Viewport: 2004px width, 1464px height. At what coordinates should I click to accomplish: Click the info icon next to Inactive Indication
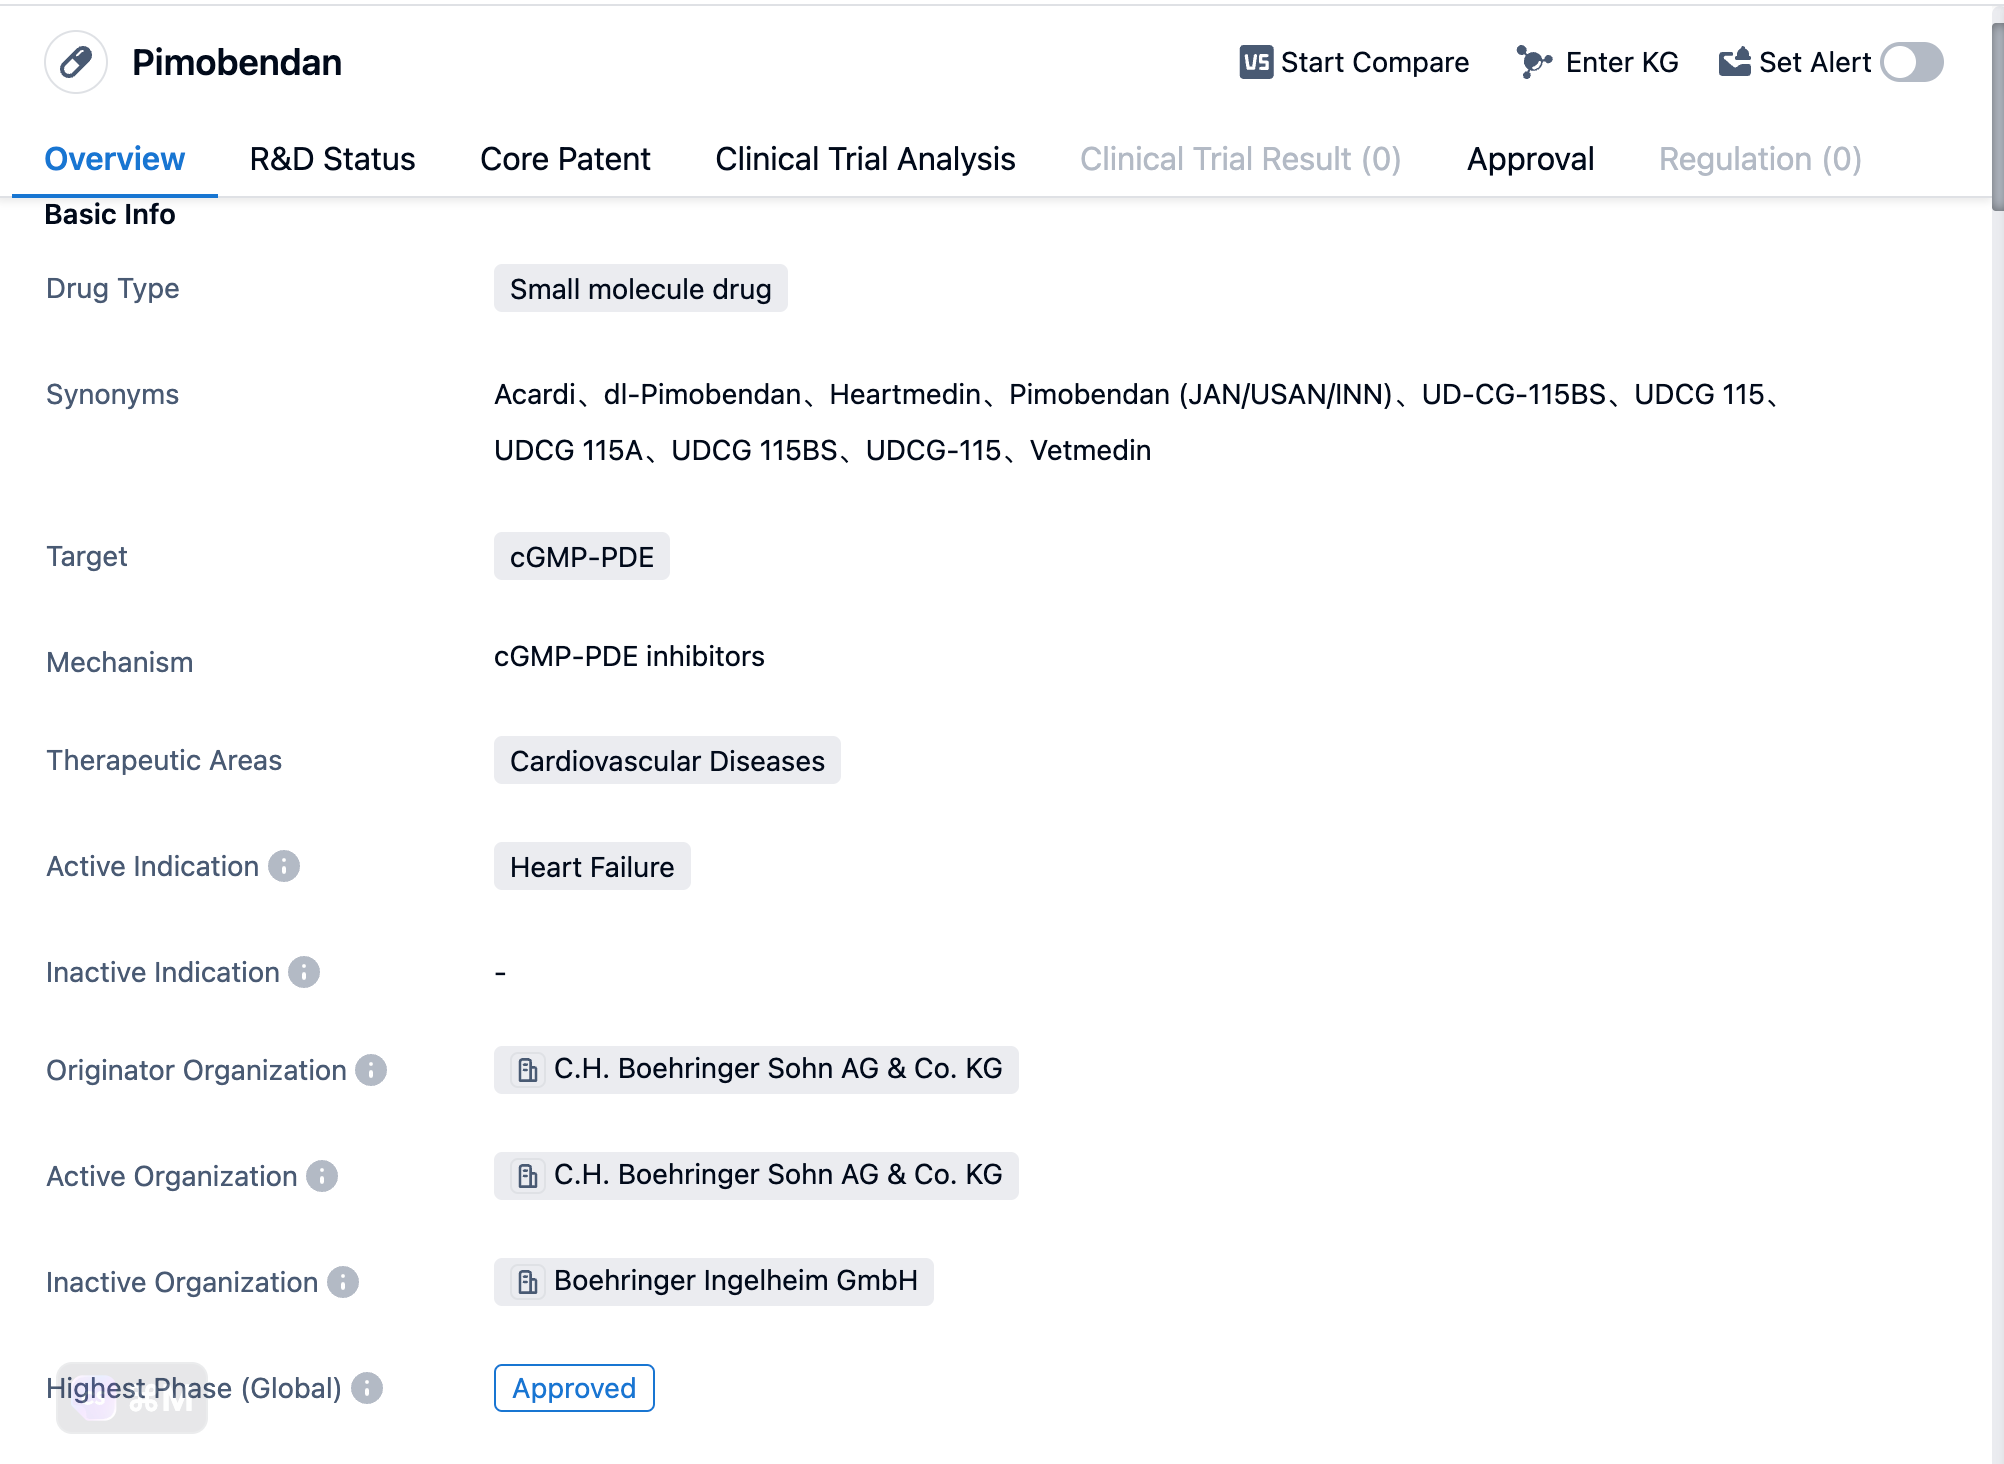[x=305, y=972]
